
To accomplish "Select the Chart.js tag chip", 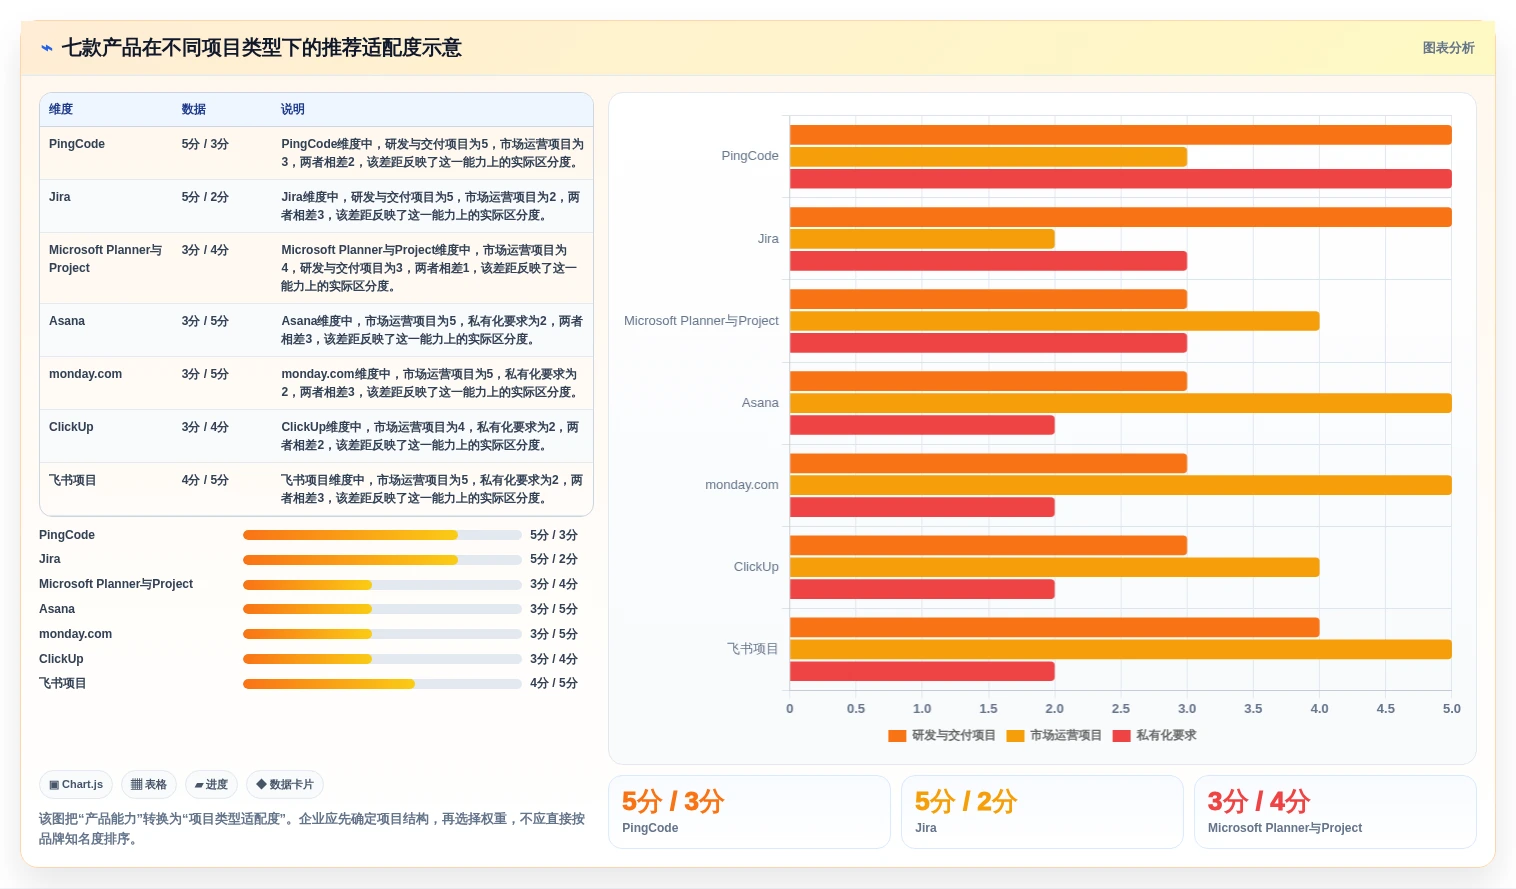I will click(x=76, y=785).
